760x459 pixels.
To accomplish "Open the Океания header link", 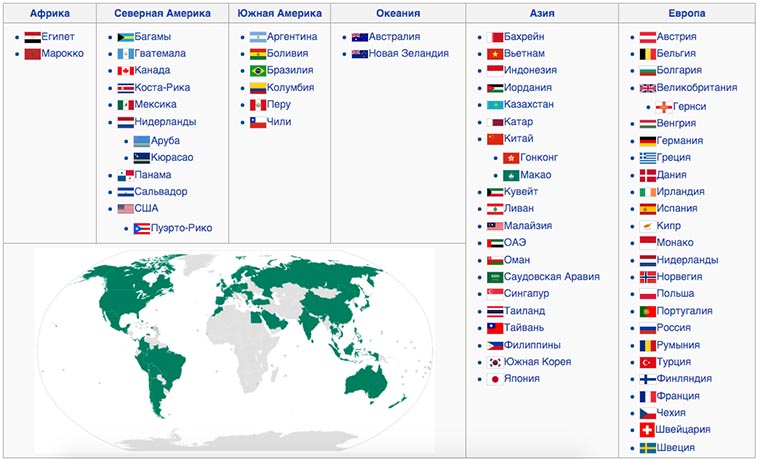I will (398, 14).
